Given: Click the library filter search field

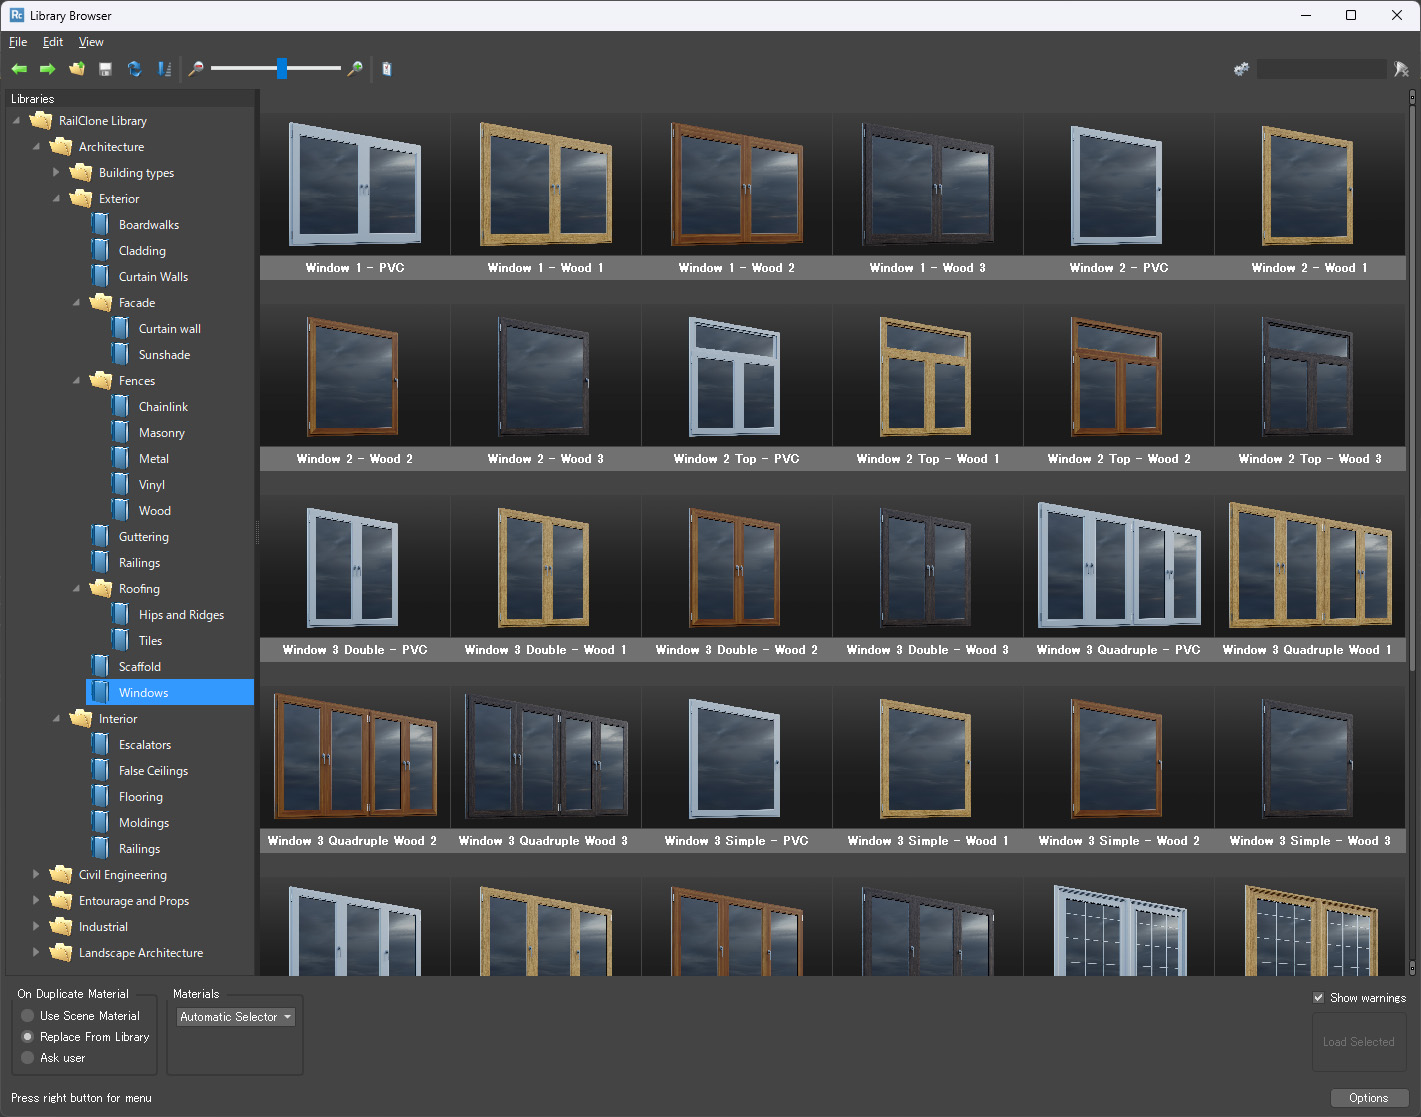Looking at the screenshot, I should click(1322, 69).
